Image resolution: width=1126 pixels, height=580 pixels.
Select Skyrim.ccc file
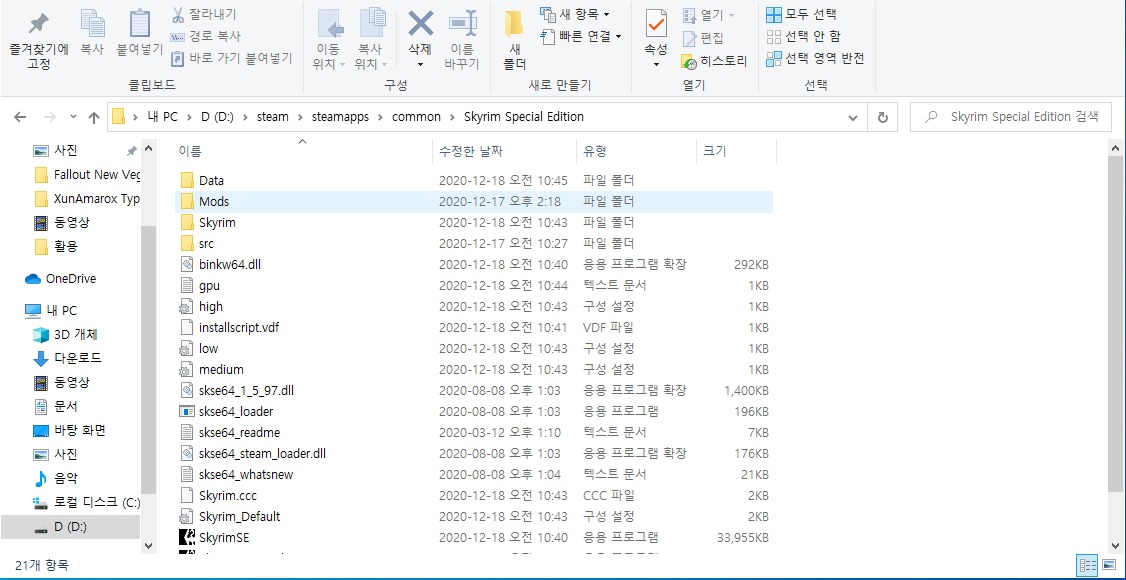pyautogui.click(x=474, y=495)
